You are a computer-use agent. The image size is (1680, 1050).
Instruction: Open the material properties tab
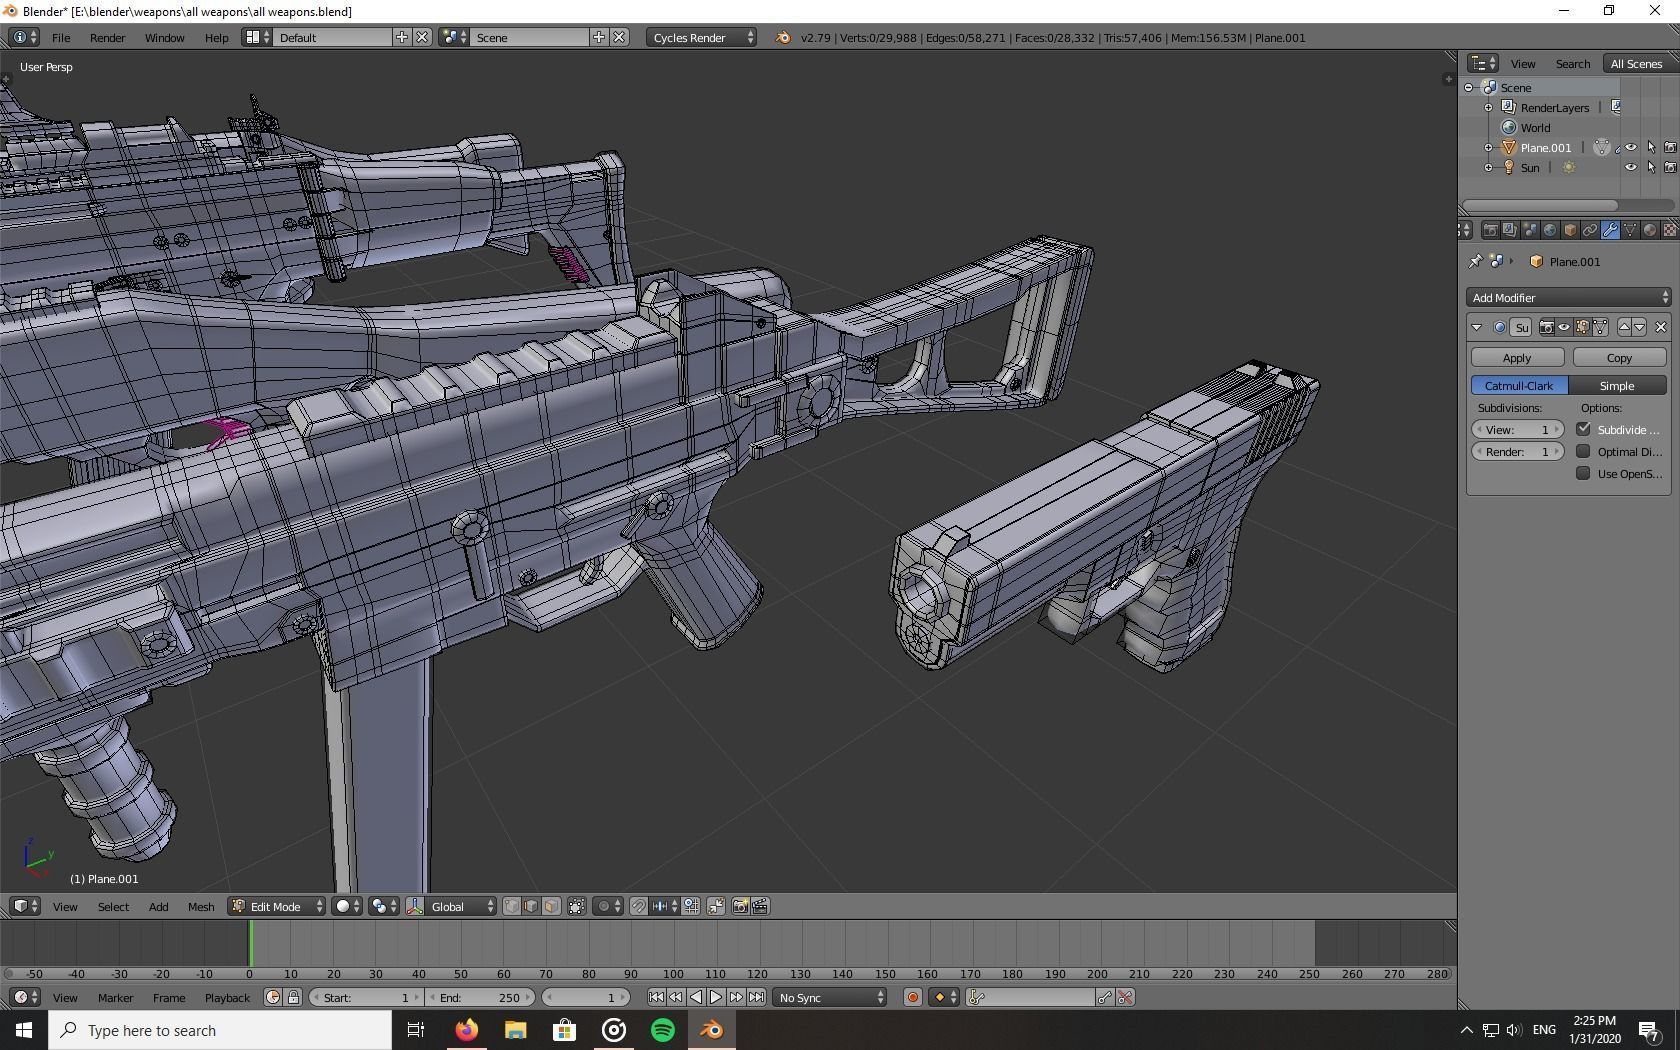pyautogui.click(x=1650, y=230)
